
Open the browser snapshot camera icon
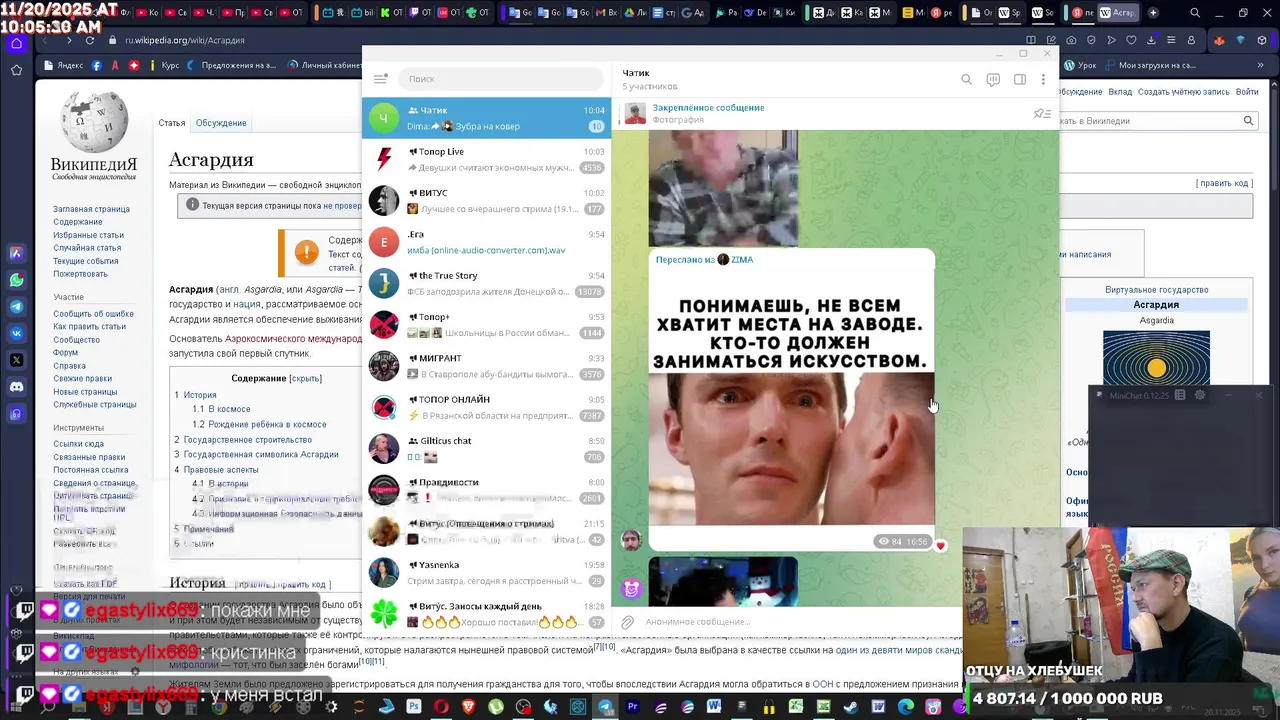pyautogui.click(x=1071, y=40)
